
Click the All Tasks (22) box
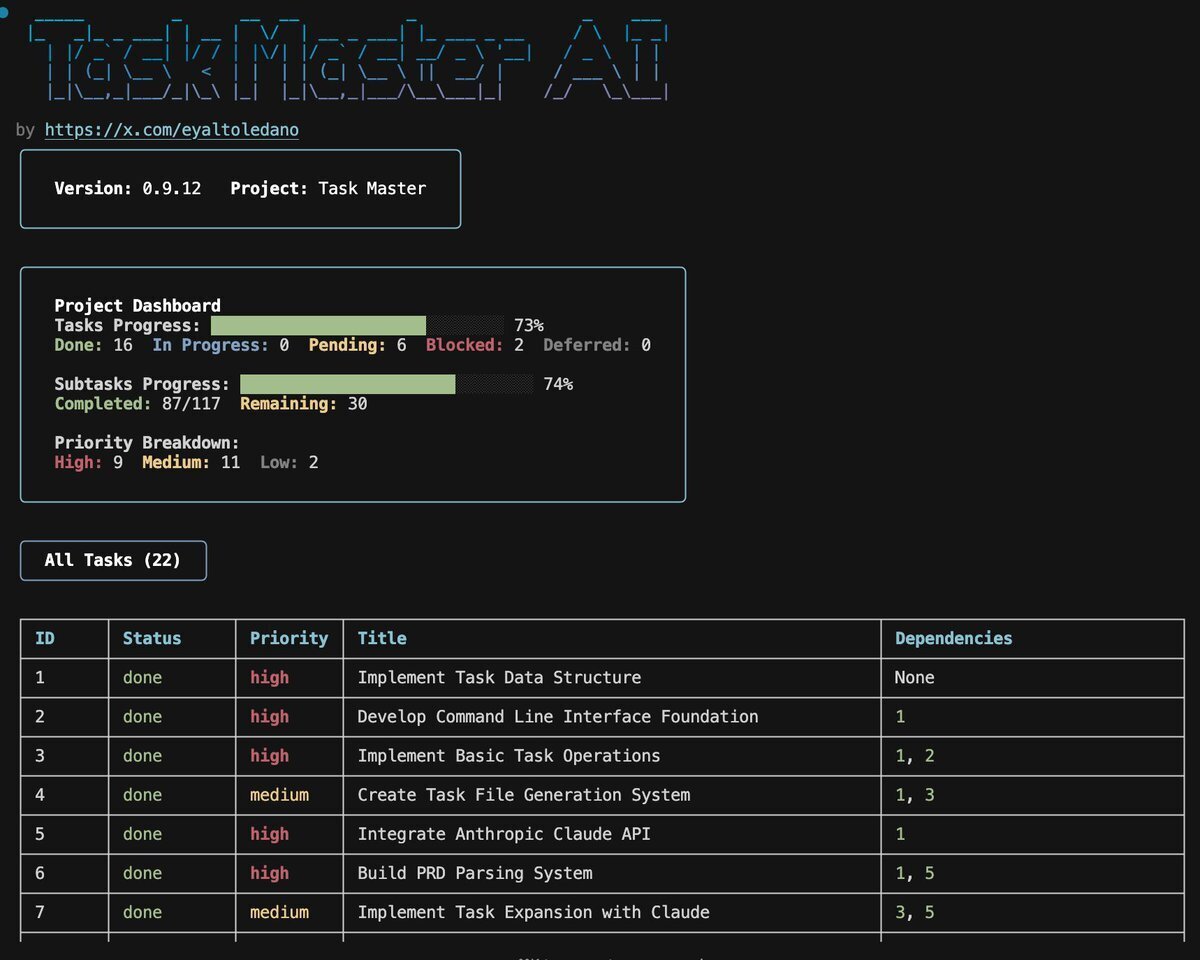point(113,560)
